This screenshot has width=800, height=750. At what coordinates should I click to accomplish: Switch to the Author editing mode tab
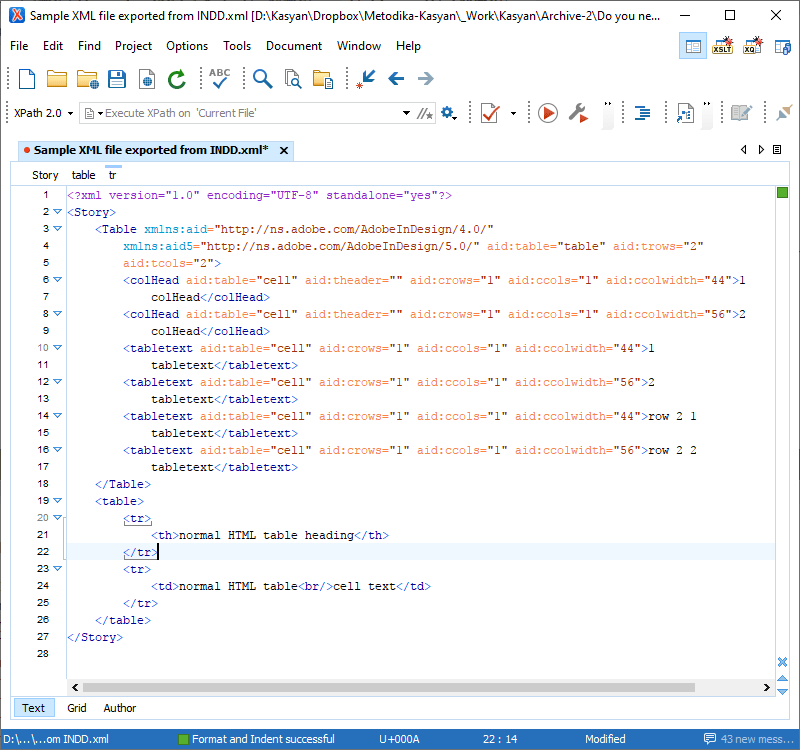click(x=119, y=708)
